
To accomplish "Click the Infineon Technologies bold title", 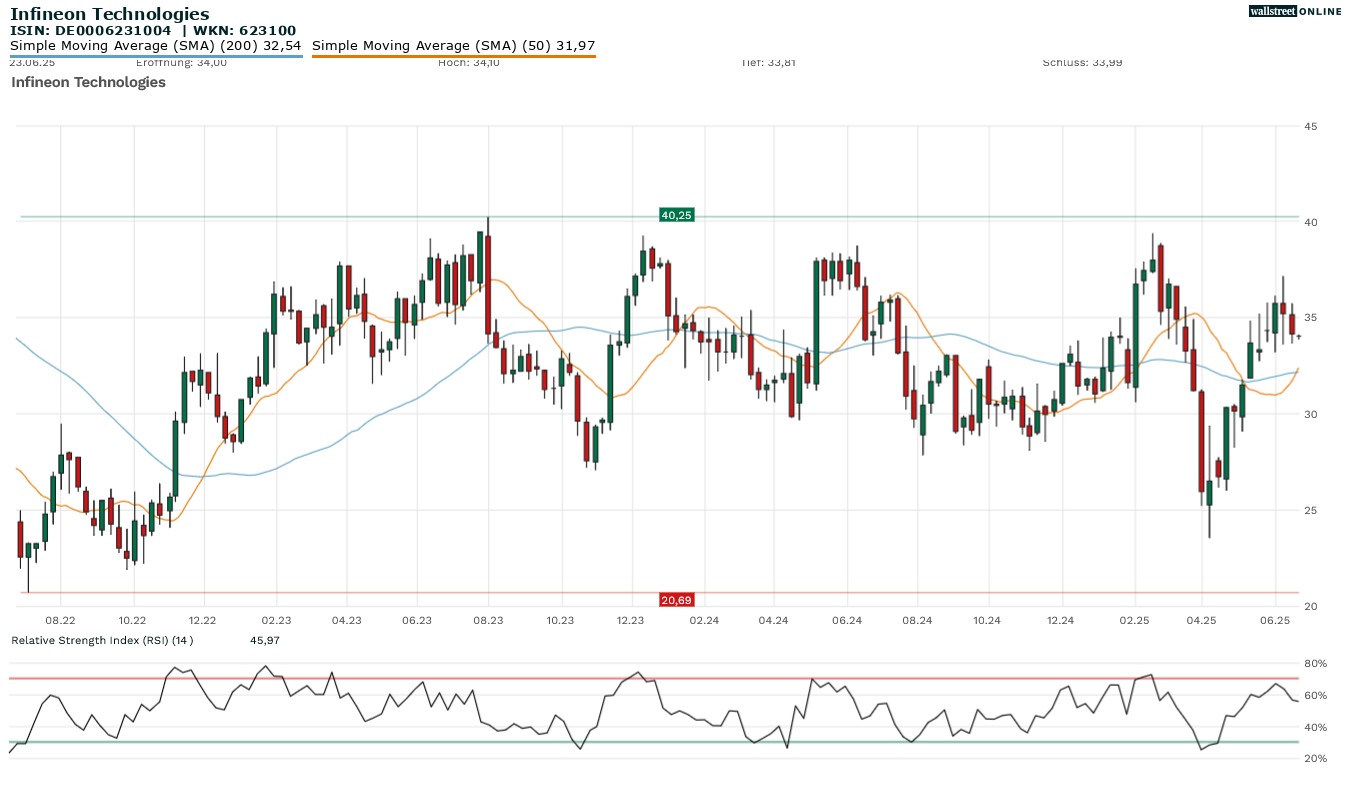I will (x=110, y=14).
